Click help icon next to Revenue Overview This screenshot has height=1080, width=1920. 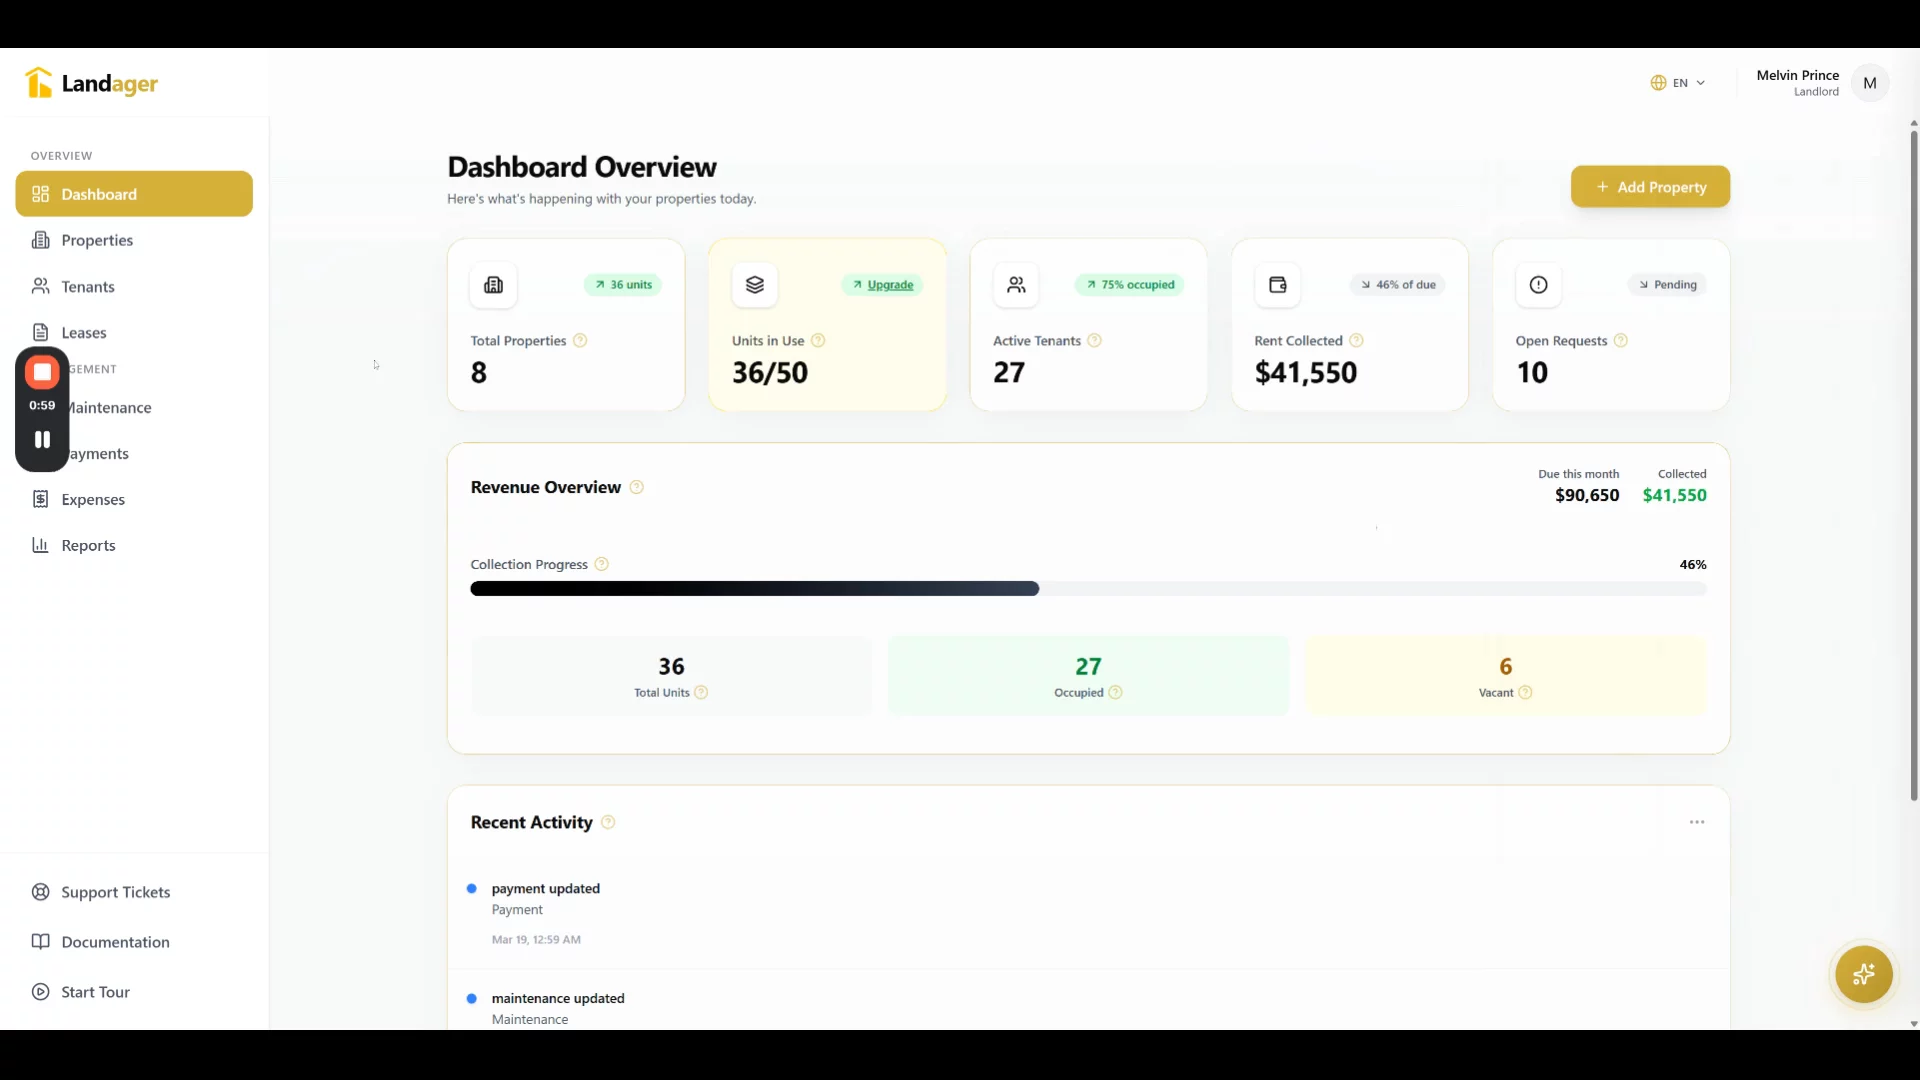tap(636, 488)
